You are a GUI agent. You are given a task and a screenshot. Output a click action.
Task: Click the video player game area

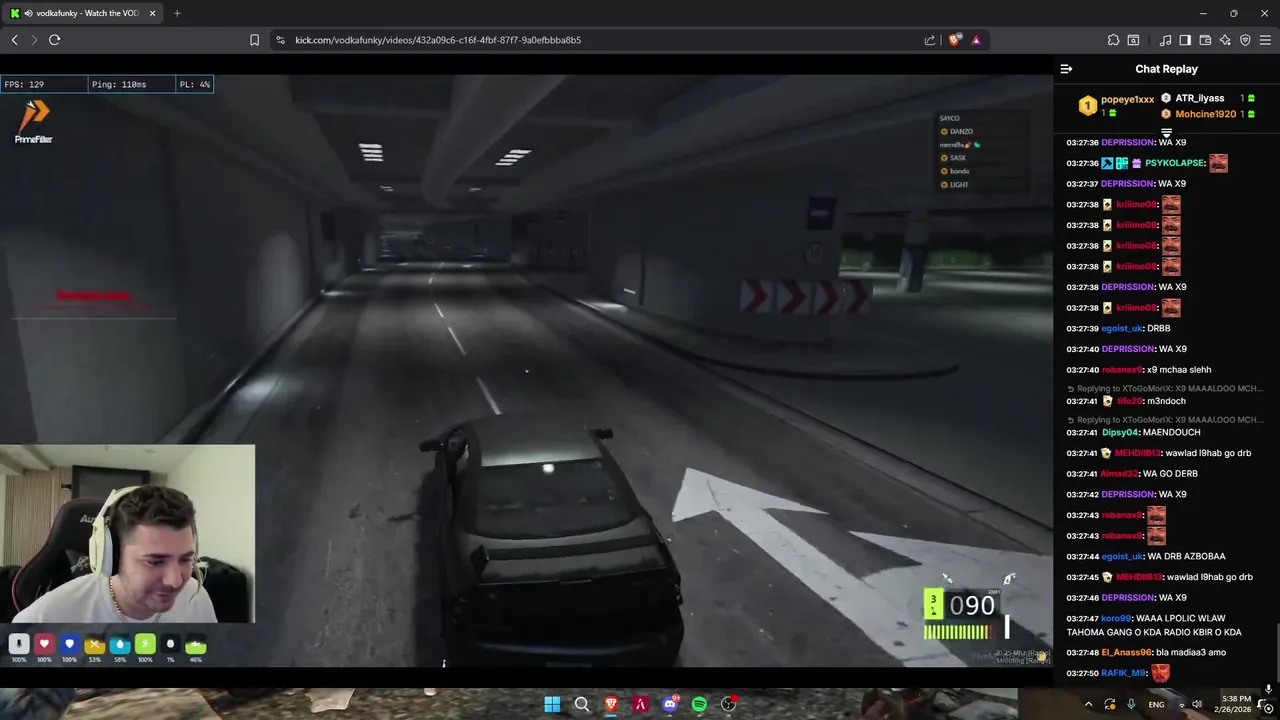[526, 370]
